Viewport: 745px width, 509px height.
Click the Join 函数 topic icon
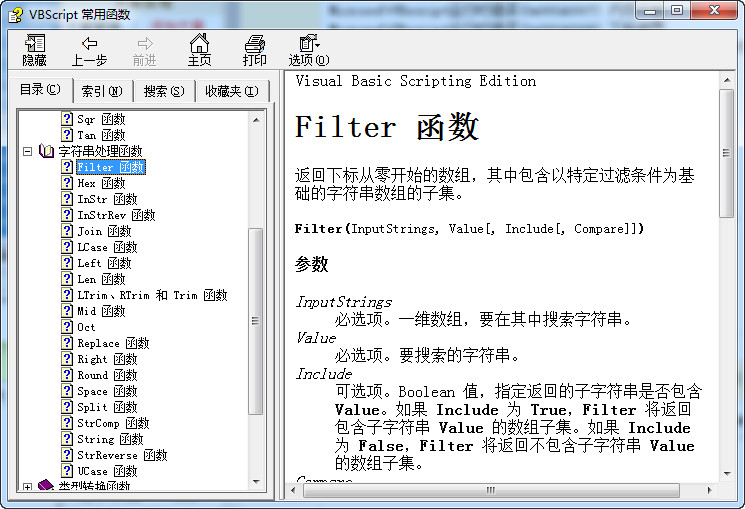point(67,231)
